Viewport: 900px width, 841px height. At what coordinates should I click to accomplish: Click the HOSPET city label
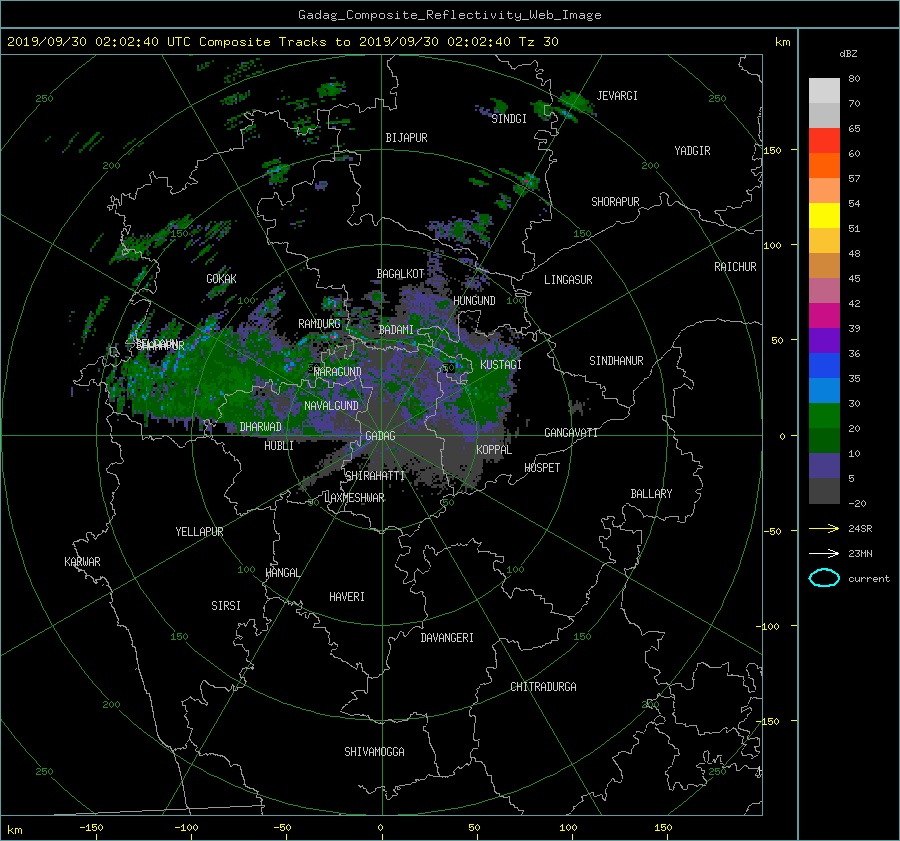click(542, 468)
